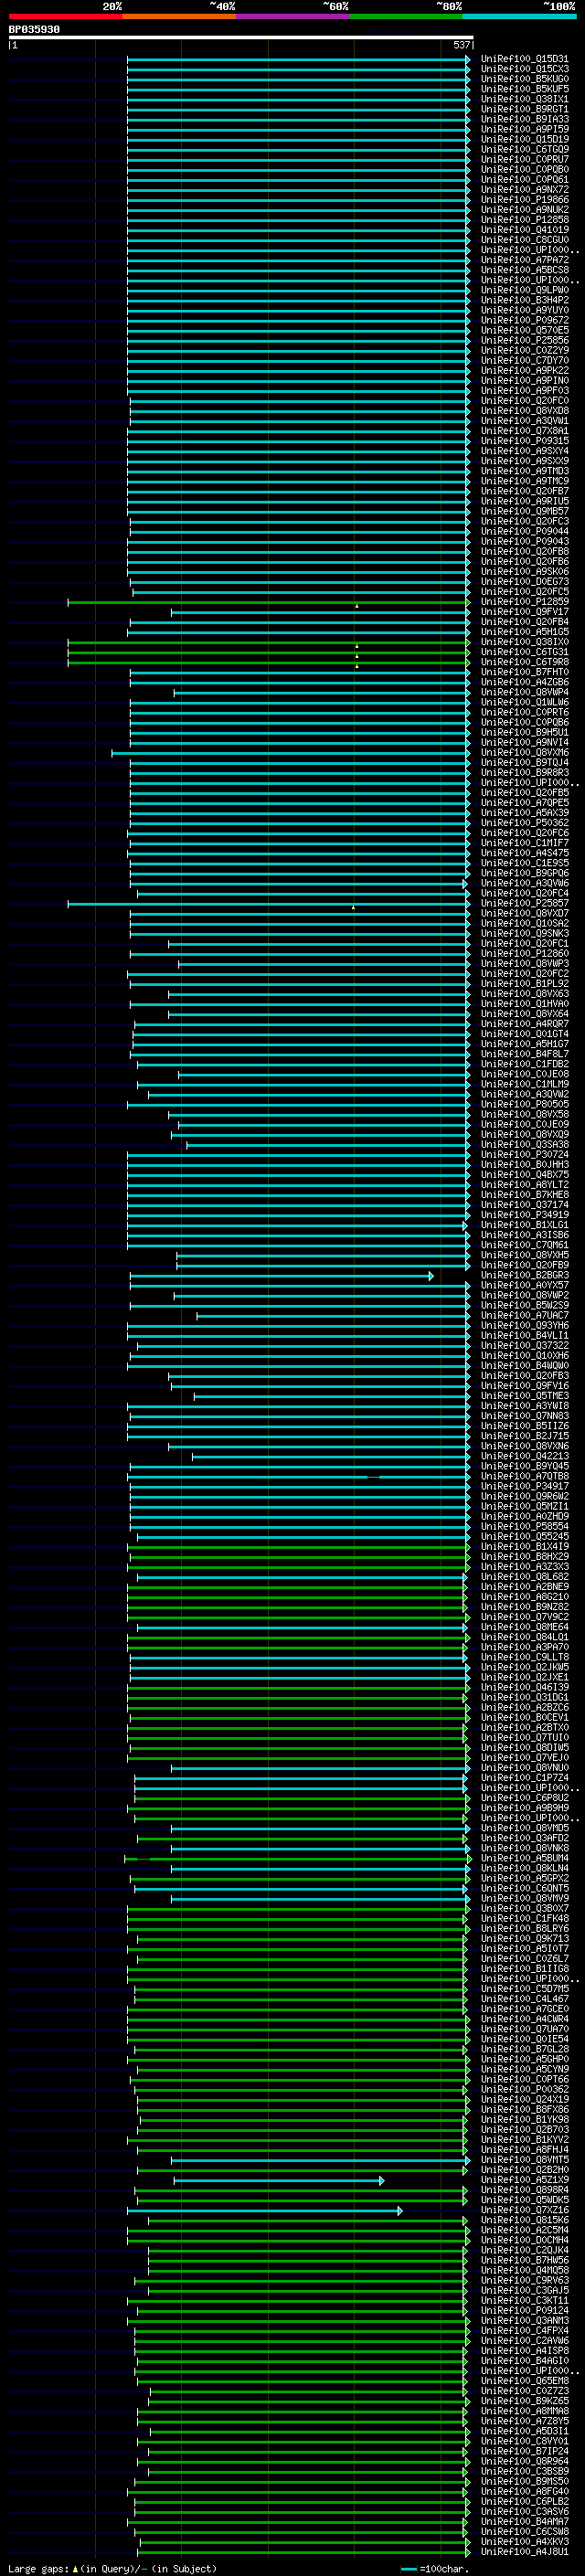
Task: Select hit label UniRef100_A7QPE5
Action: [x=524, y=803]
